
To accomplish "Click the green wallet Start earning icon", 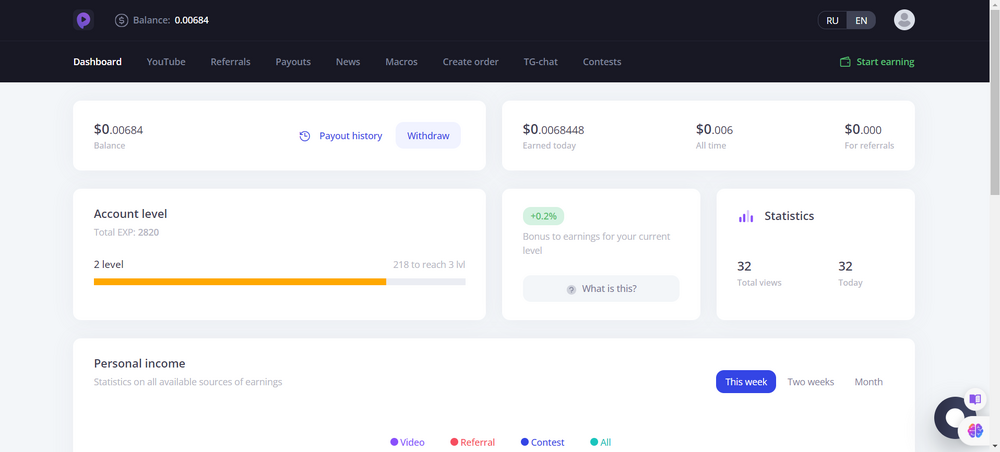I will (845, 62).
